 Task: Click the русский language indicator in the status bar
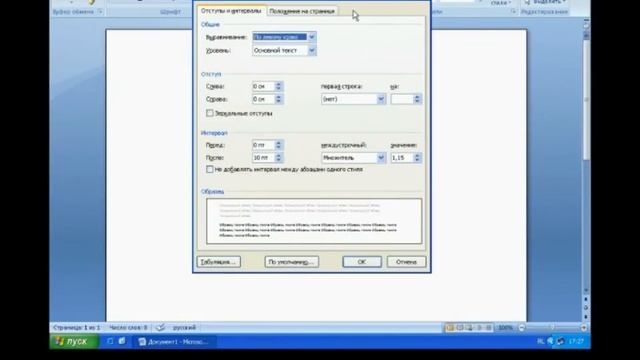coord(184,328)
